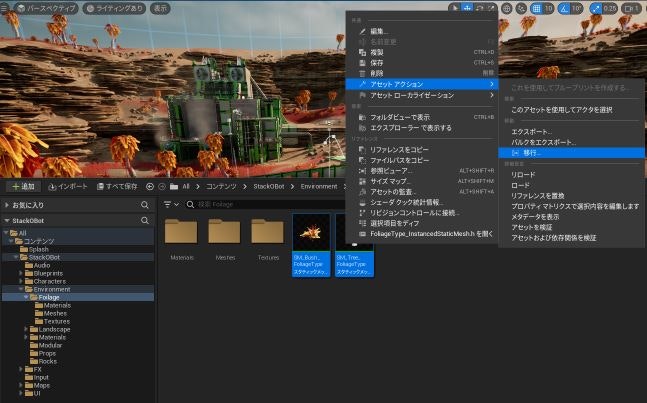Expand the Characters folder in tree
647x403 pixels.
click(21, 281)
